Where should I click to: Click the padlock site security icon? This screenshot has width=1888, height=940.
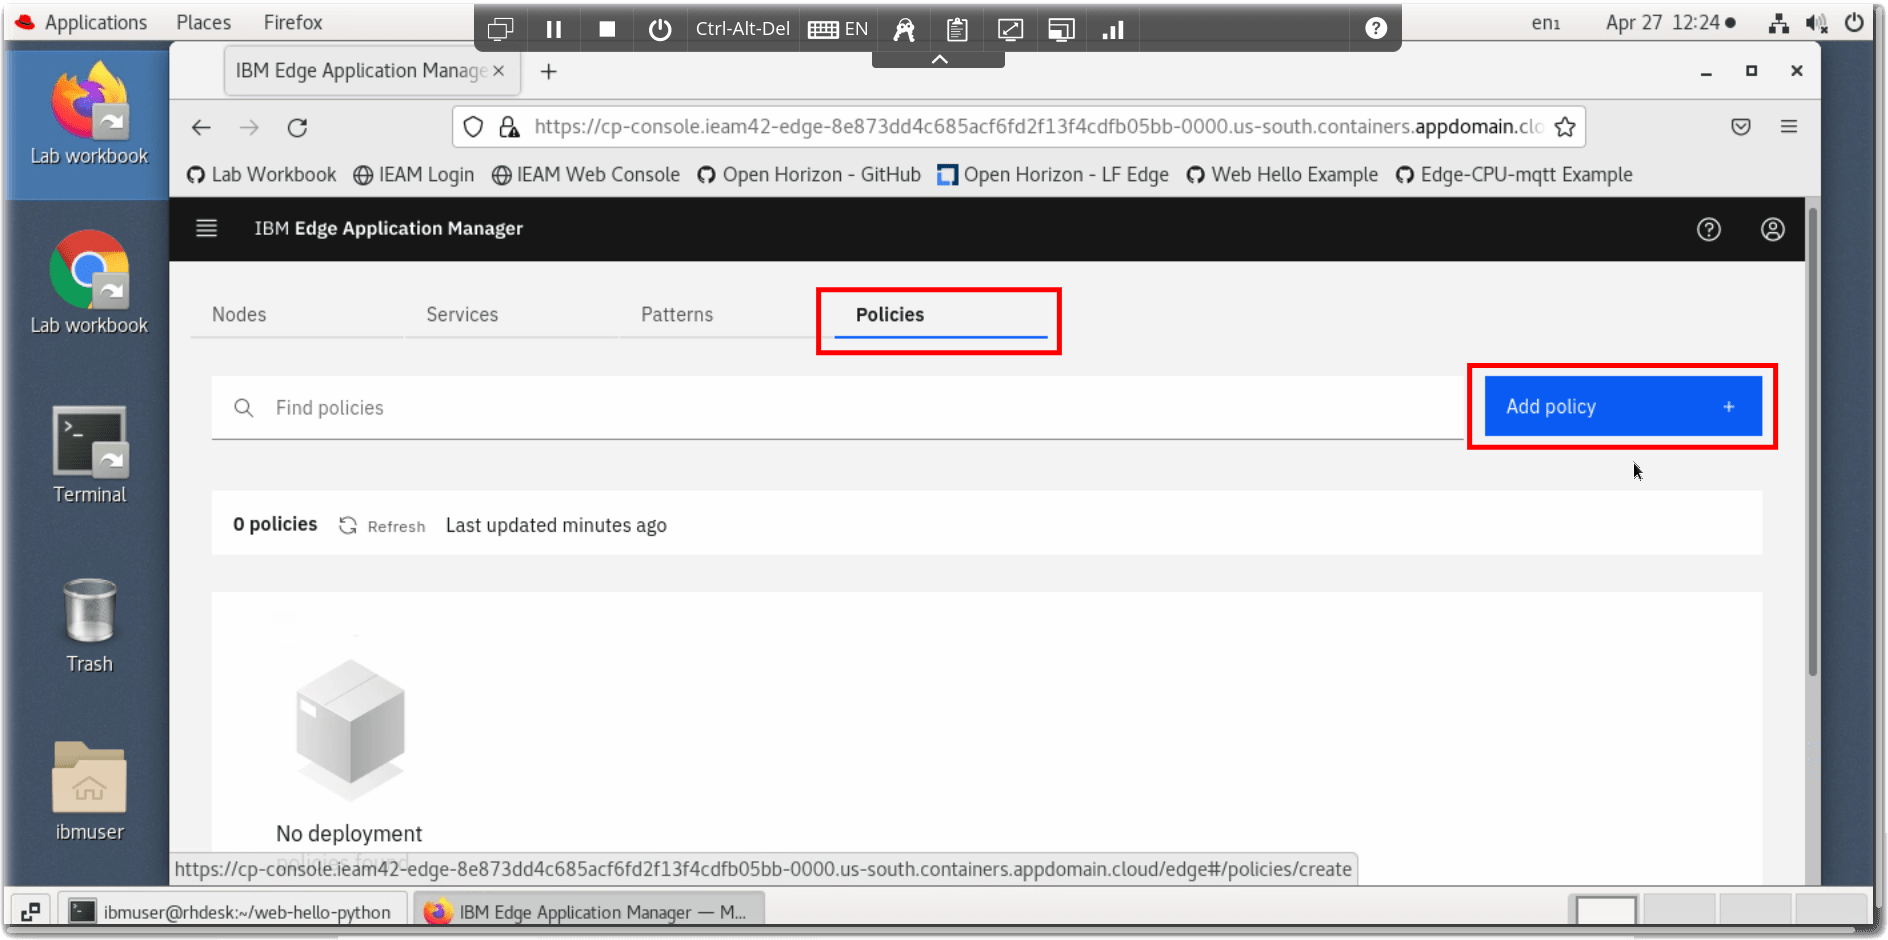coord(510,127)
